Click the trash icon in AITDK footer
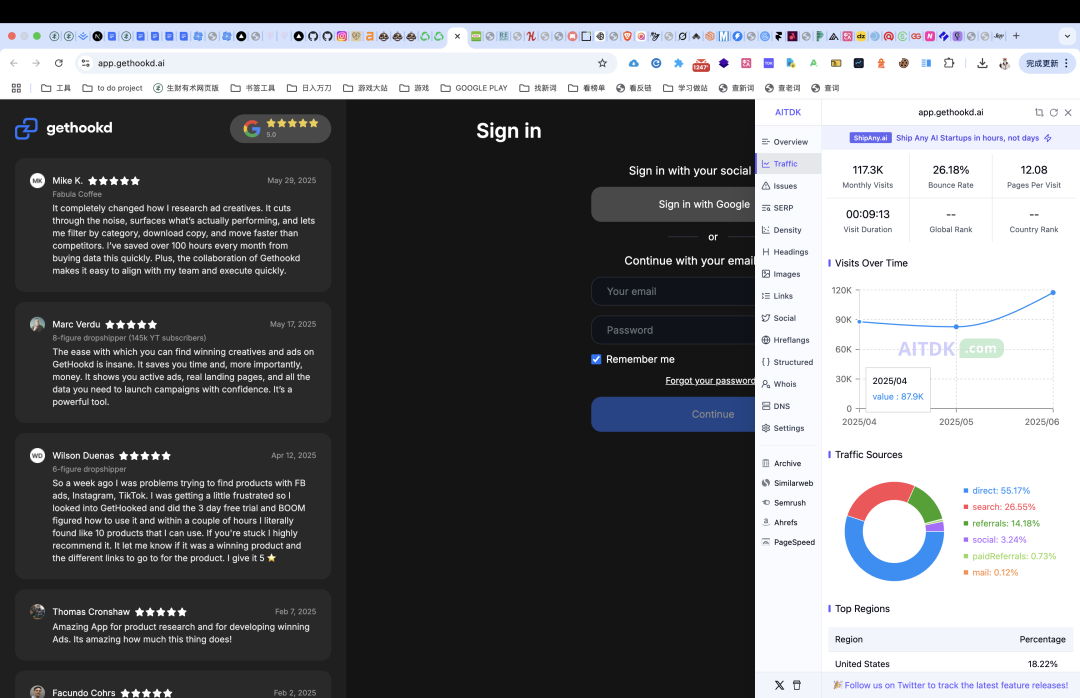Image resolution: width=1080 pixels, height=698 pixels. (797, 686)
